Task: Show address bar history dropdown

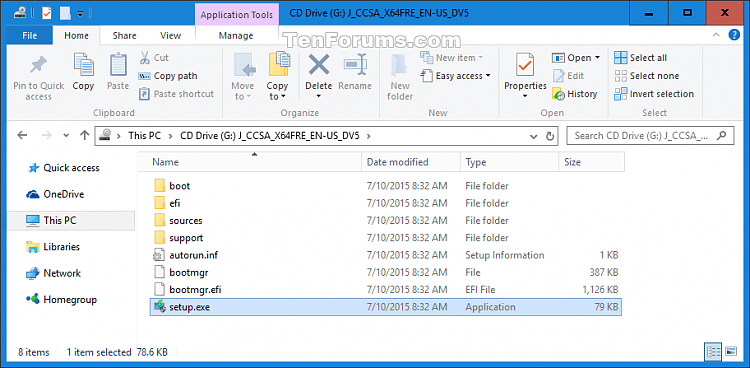Action: tap(534, 136)
